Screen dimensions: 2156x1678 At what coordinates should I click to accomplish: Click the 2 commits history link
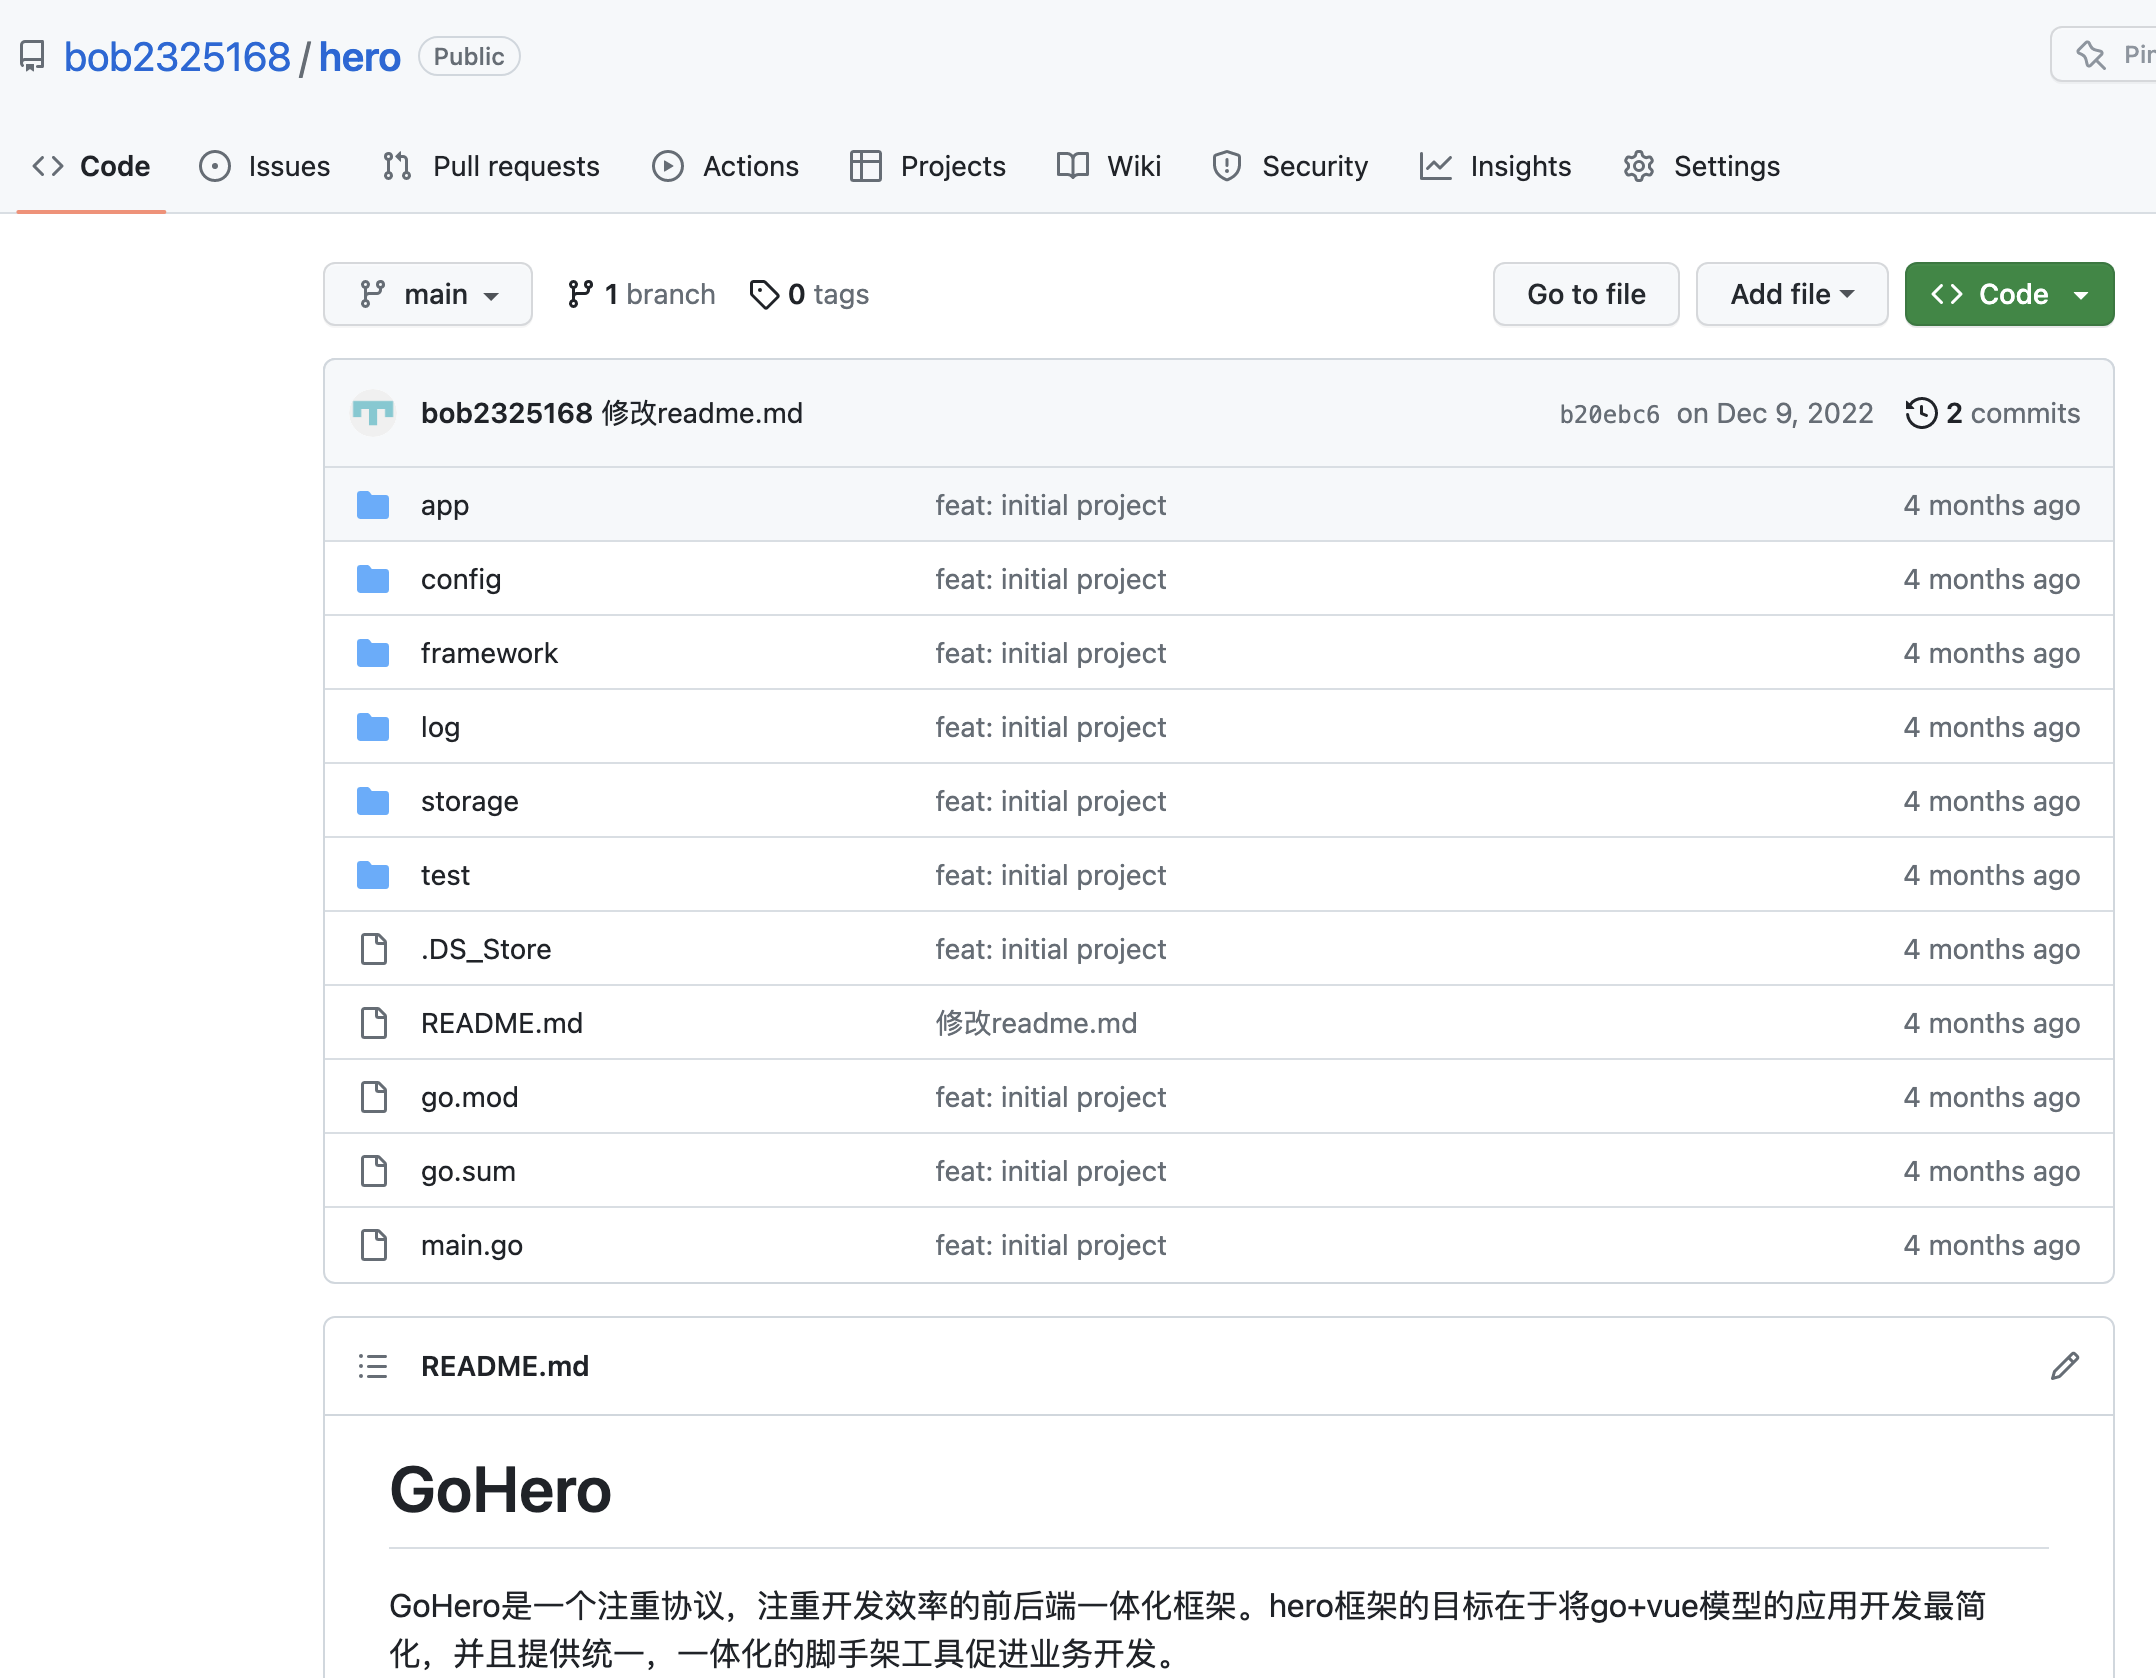1993,413
